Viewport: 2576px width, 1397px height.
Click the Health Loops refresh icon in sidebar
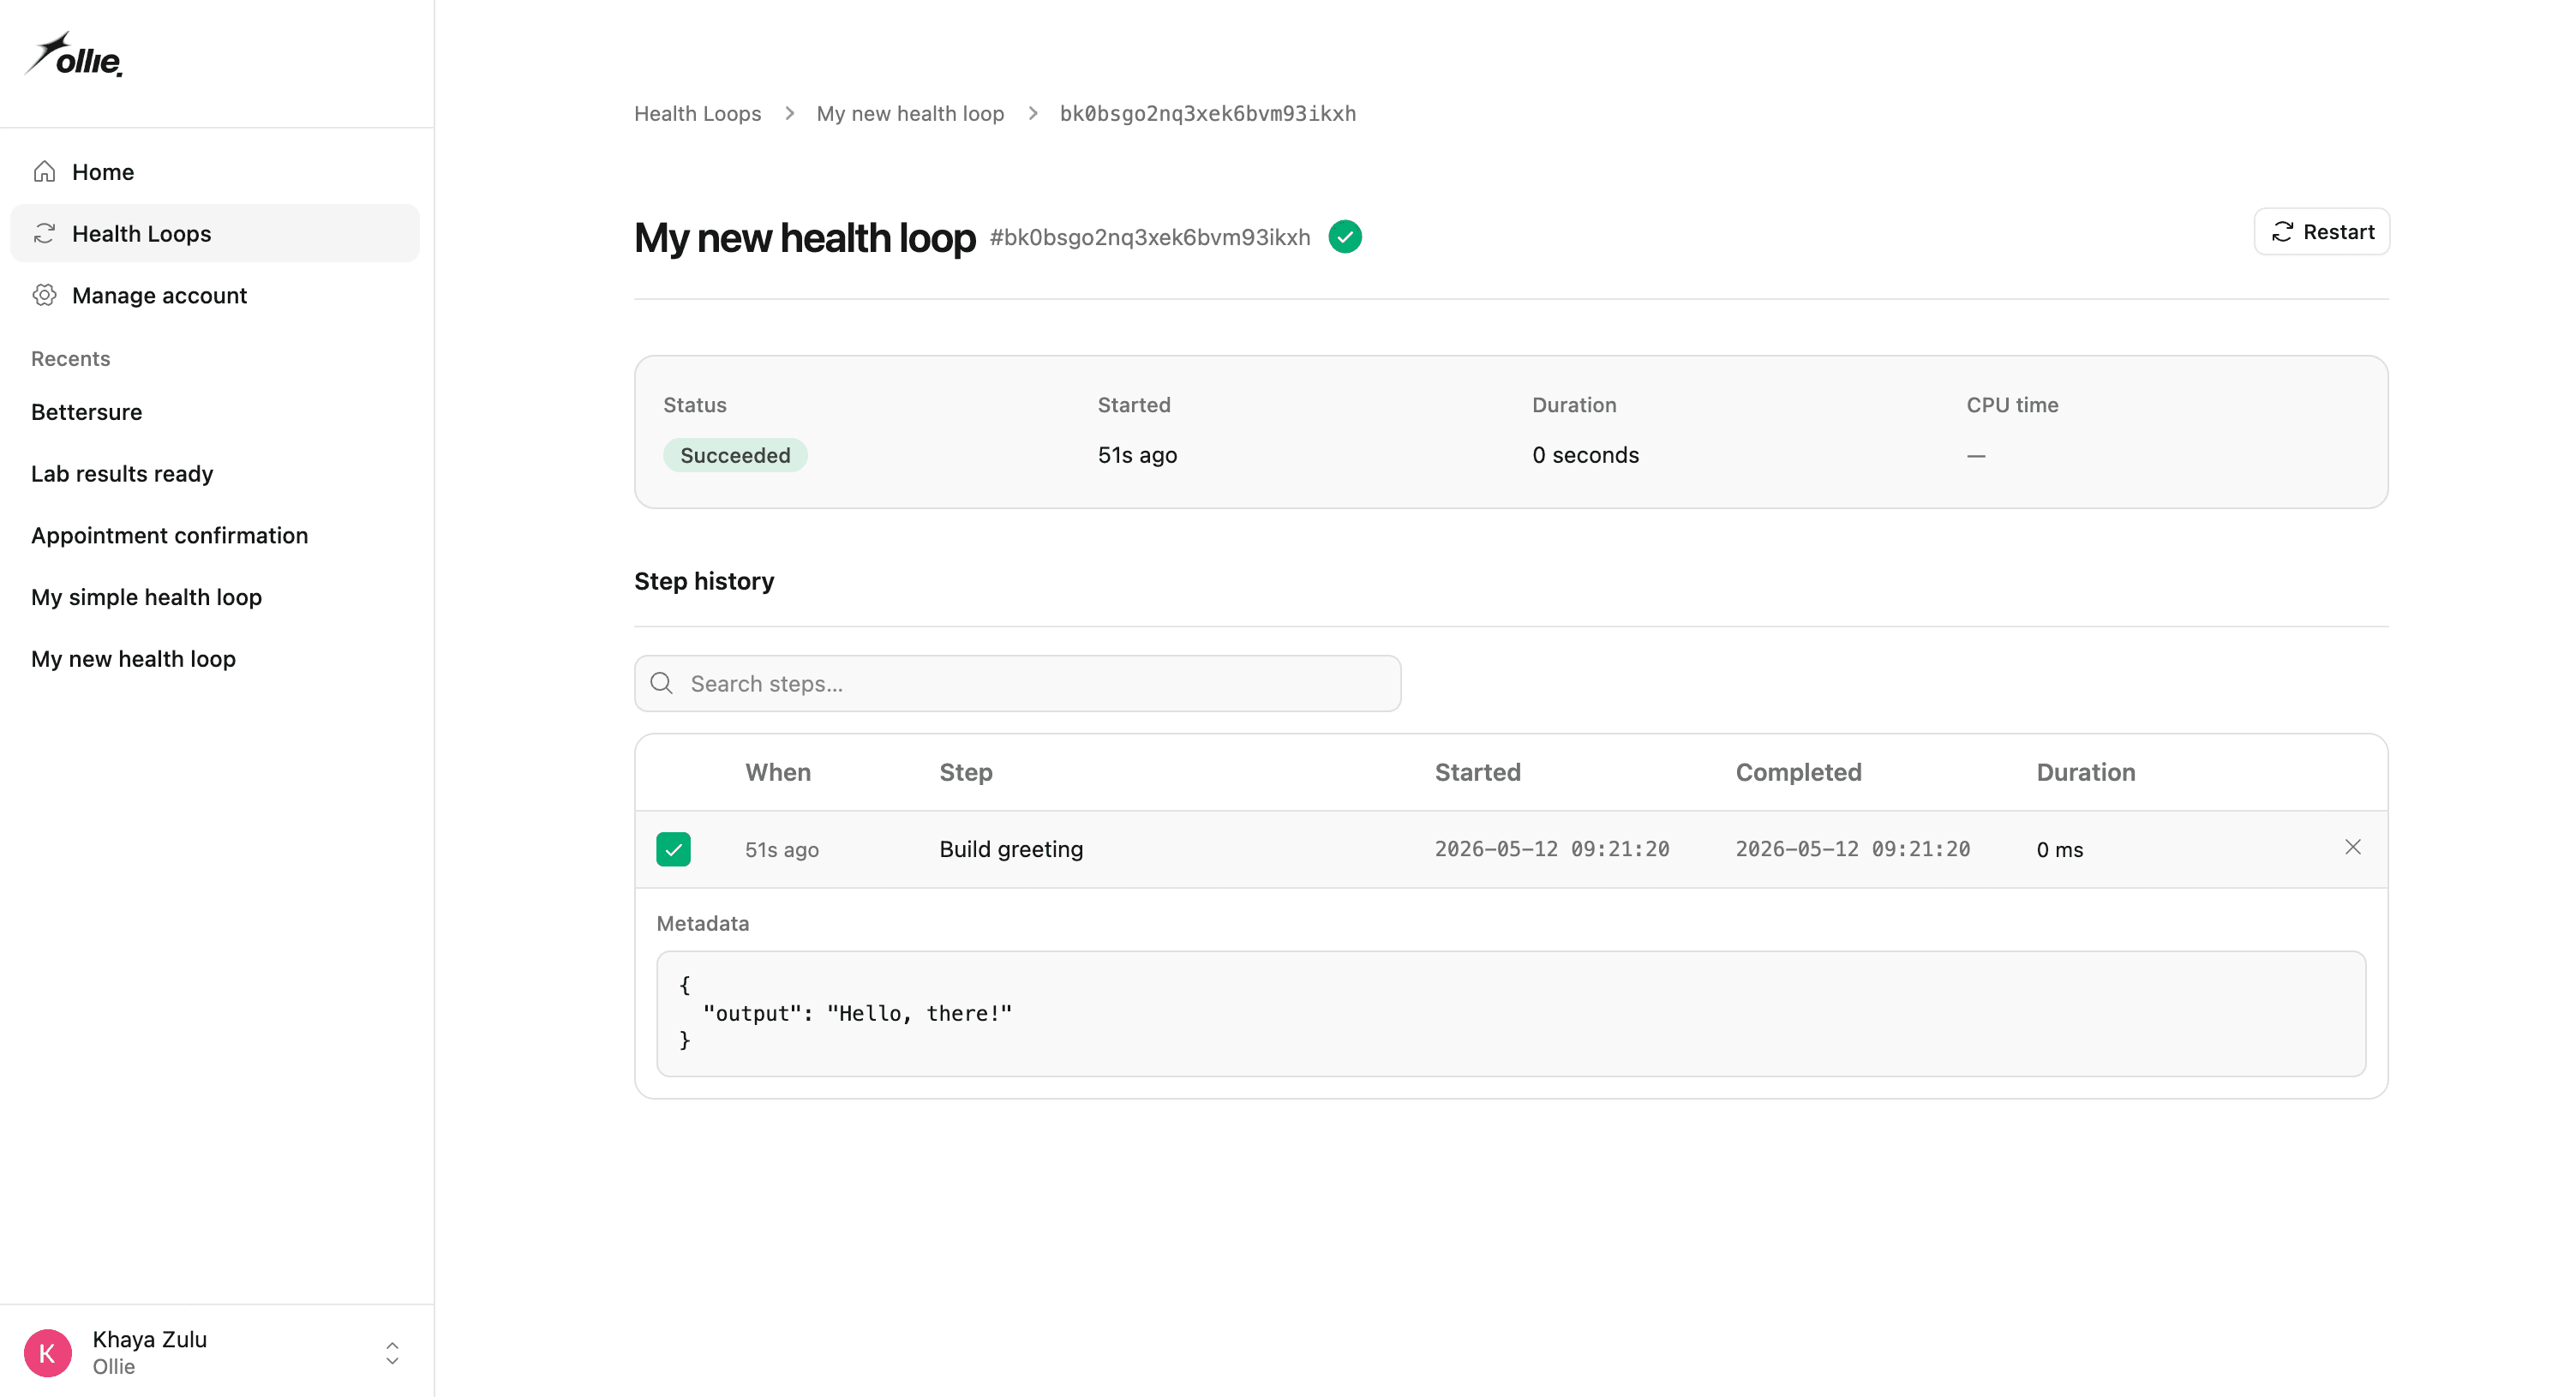(x=44, y=234)
